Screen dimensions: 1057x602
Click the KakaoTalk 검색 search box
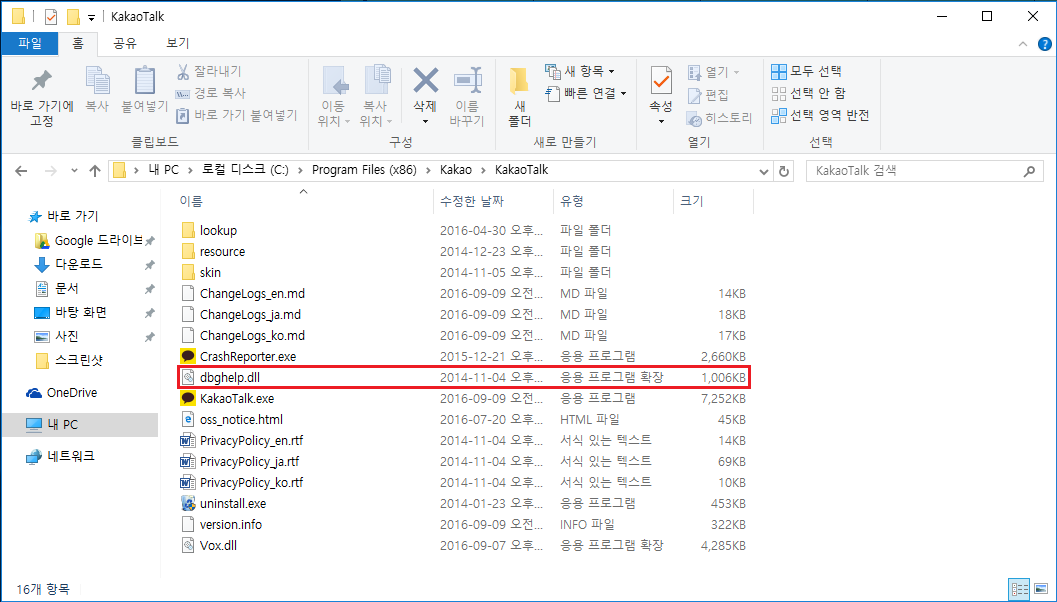coord(923,171)
